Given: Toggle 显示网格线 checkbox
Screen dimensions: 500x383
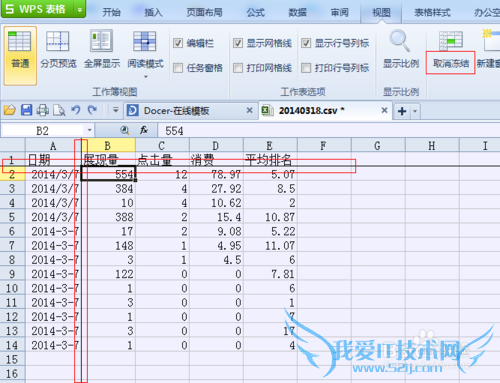Looking at the screenshot, I should (x=238, y=43).
